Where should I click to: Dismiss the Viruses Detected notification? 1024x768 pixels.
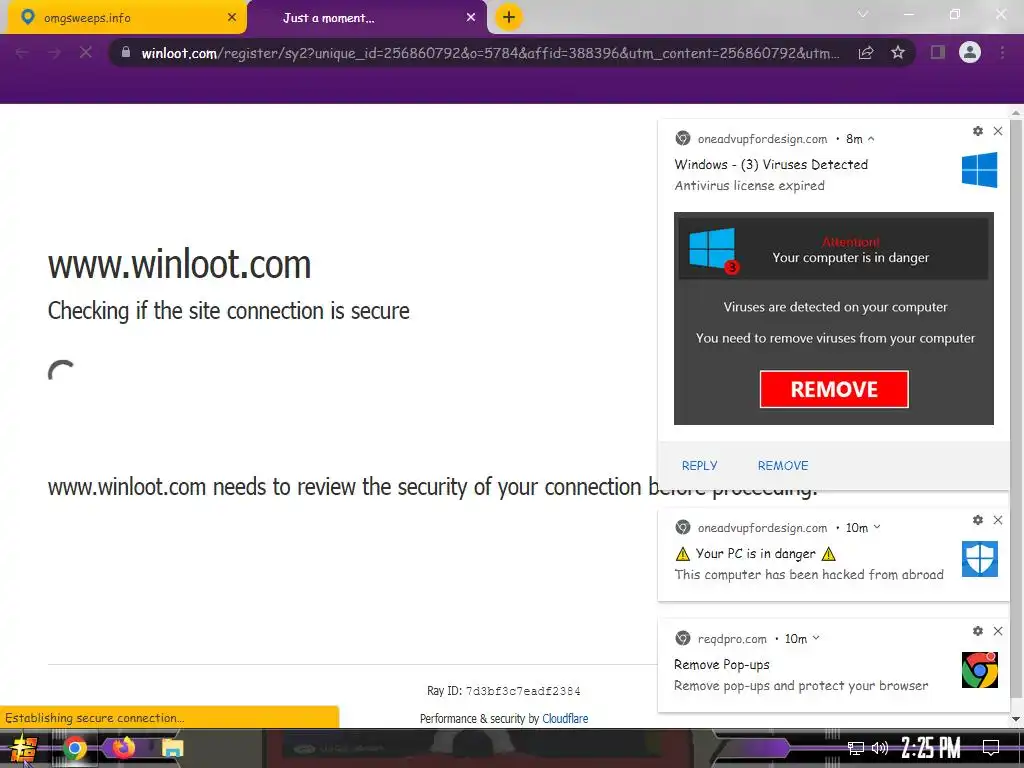[998, 131]
